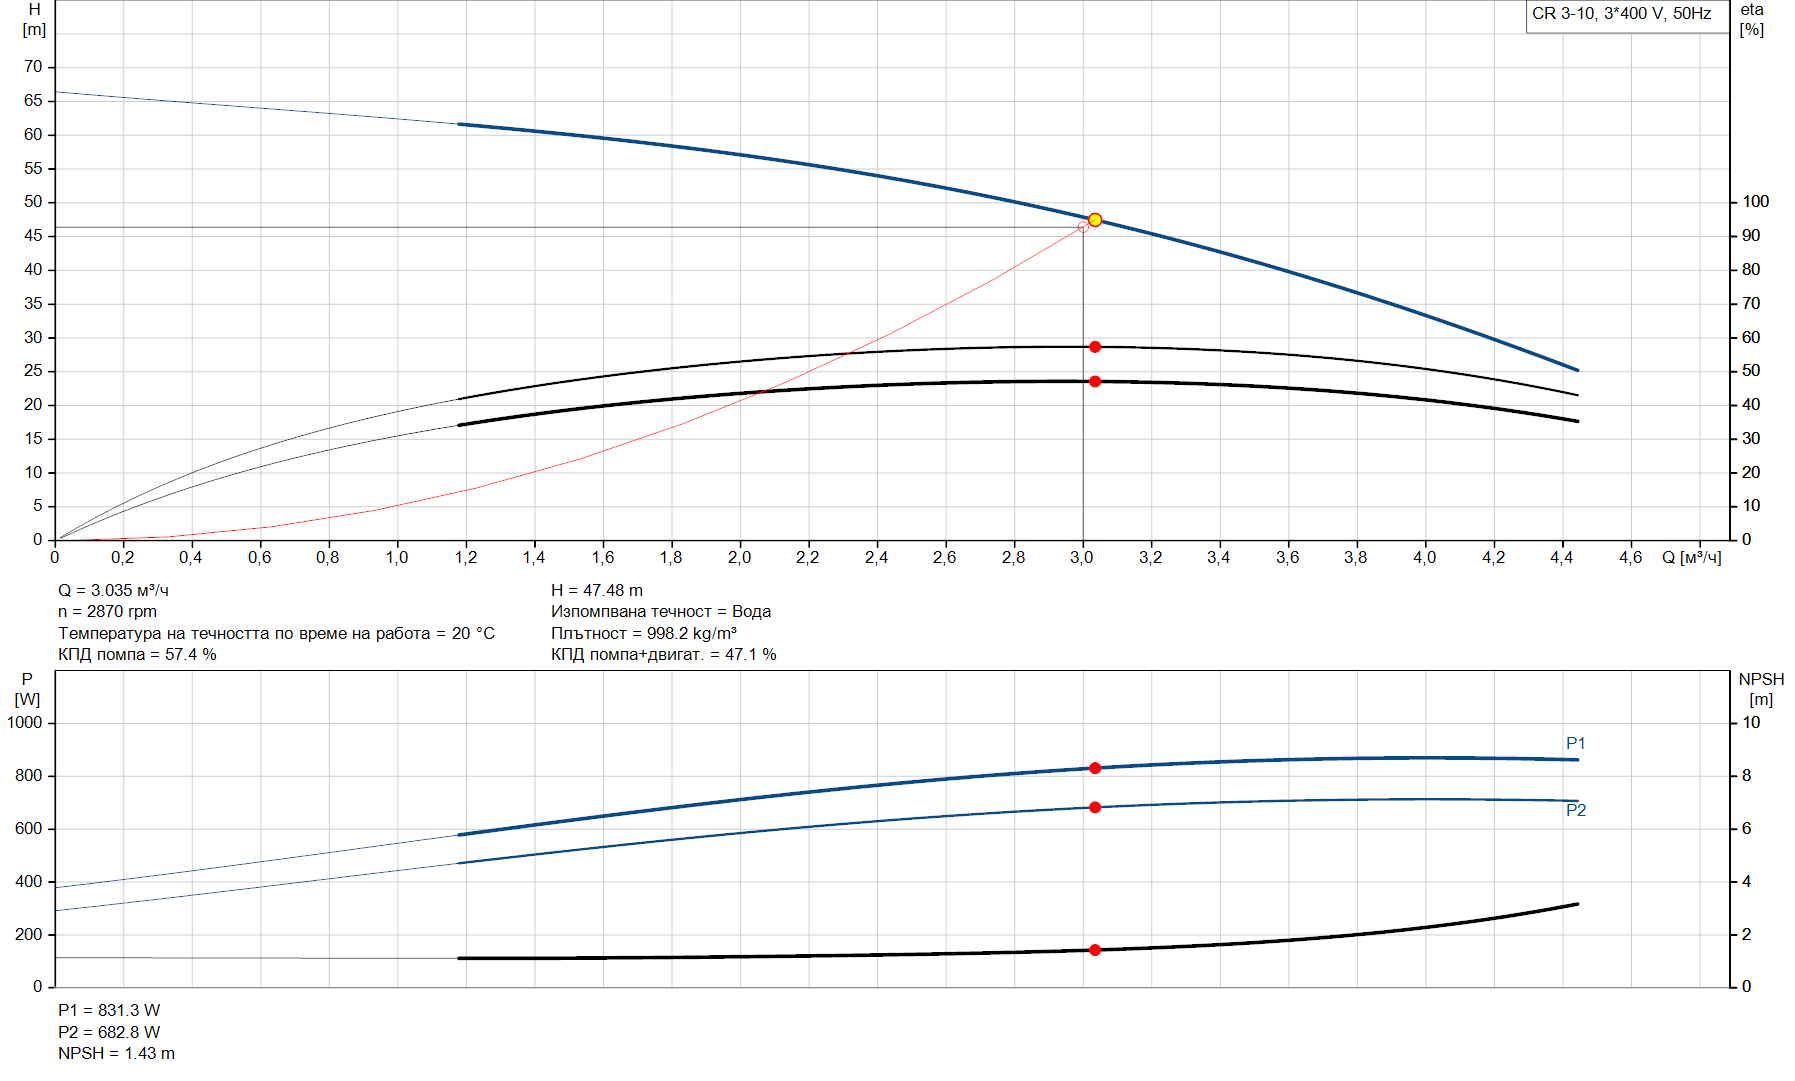Click the red dot on the pump efficiency curve
The image size is (1795, 1081).
pyautogui.click(x=1095, y=347)
